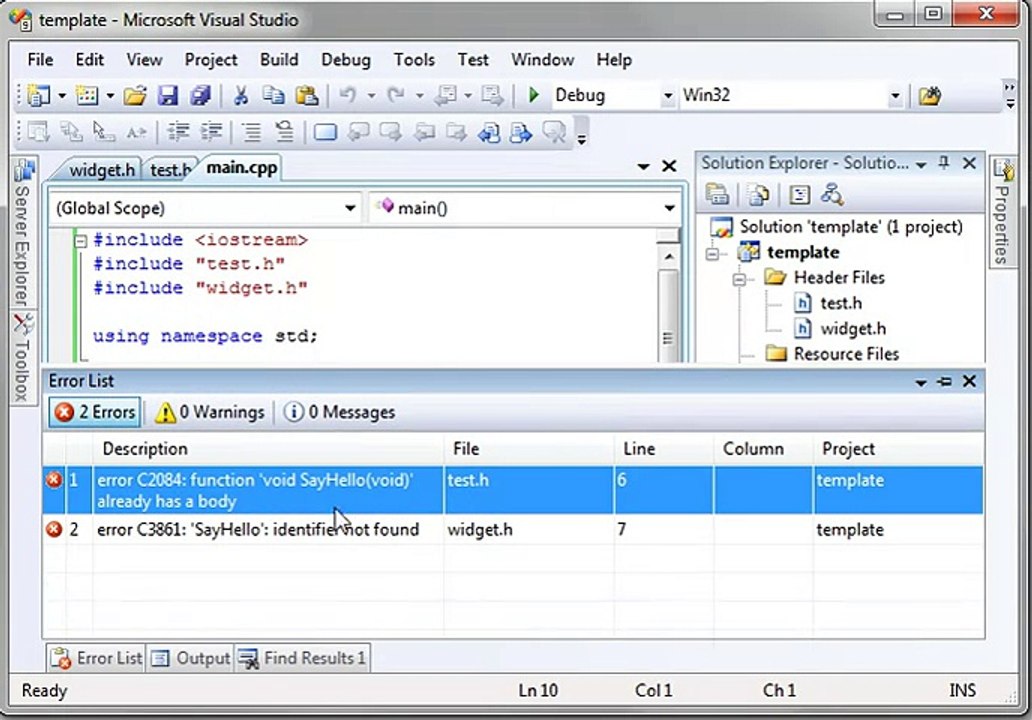Toggle a bookmark with the rectangle icon
Image resolution: width=1032 pixels, height=720 pixels.
pos(325,132)
